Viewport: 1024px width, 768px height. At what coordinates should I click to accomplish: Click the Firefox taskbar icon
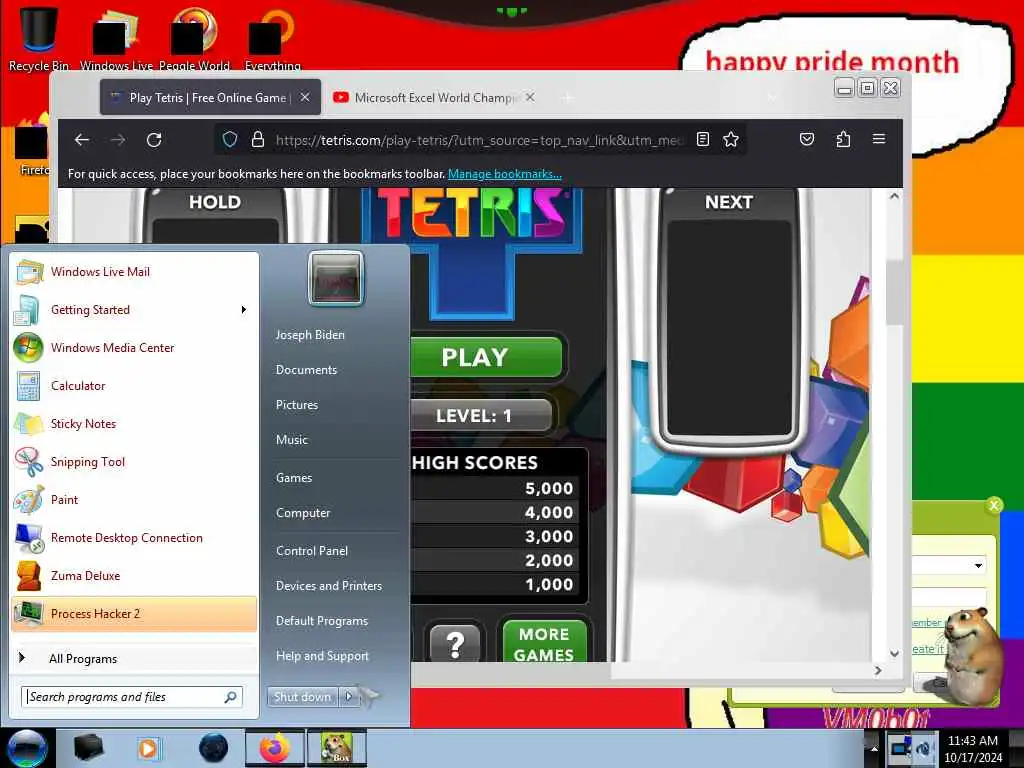[x=275, y=748]
